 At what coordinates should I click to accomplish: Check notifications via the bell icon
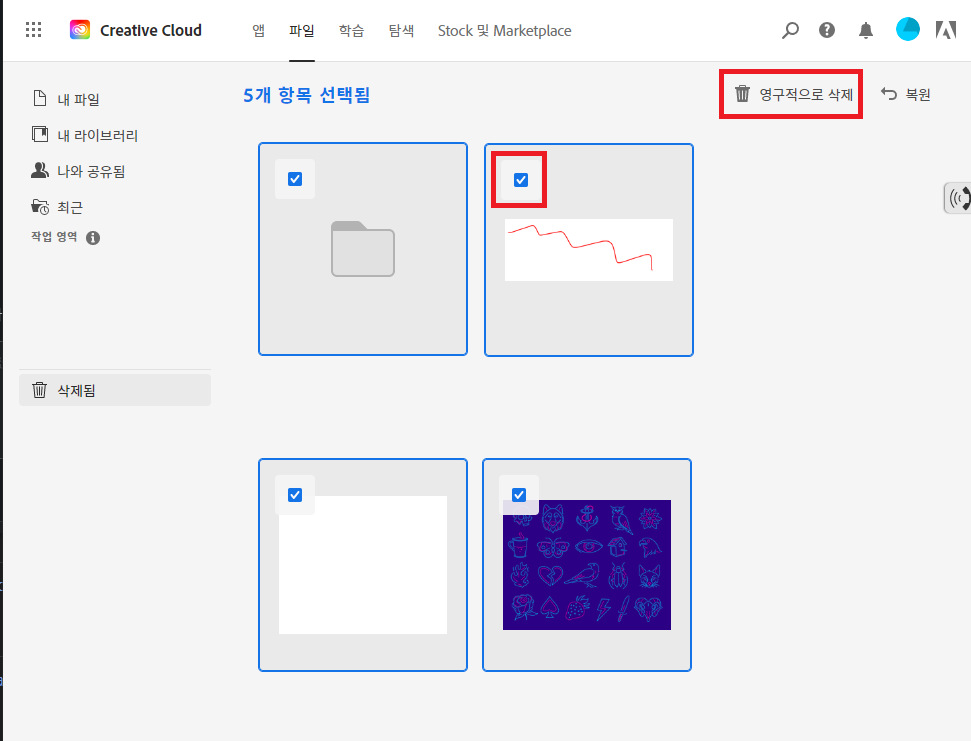pyautogui.click(x=864, y=30)
